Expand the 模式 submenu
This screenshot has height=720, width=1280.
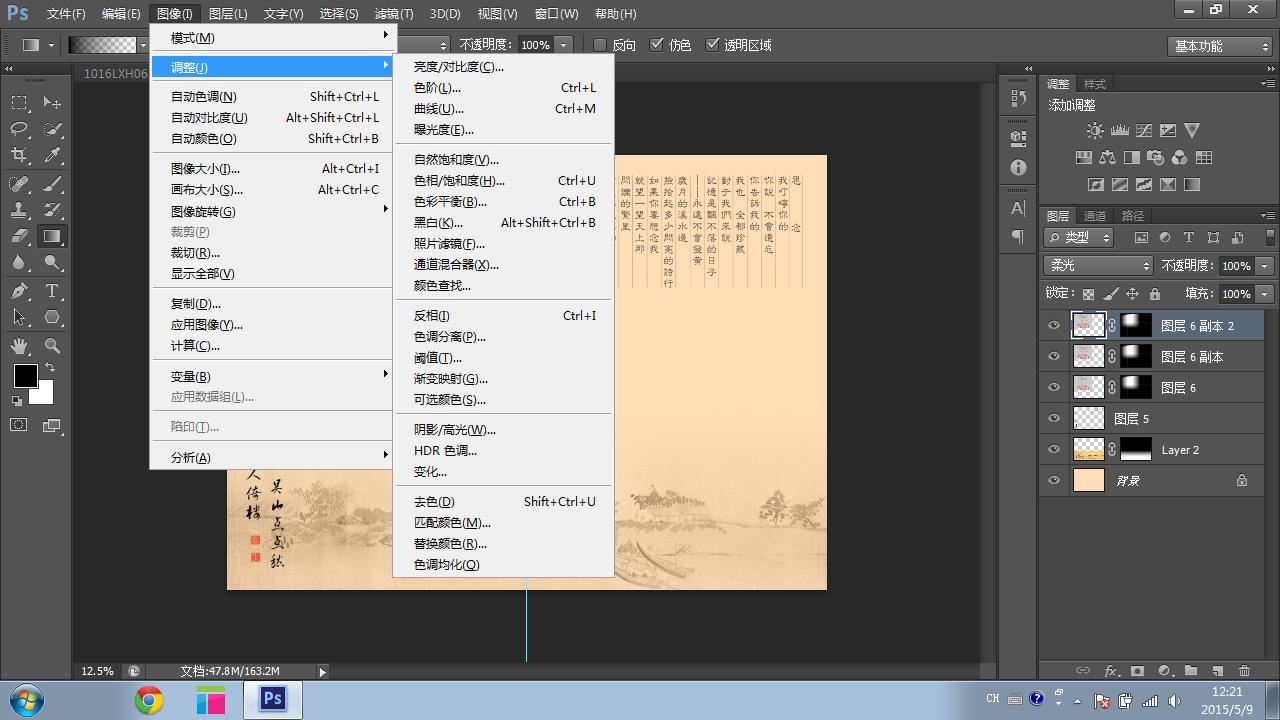click(273, 38)
